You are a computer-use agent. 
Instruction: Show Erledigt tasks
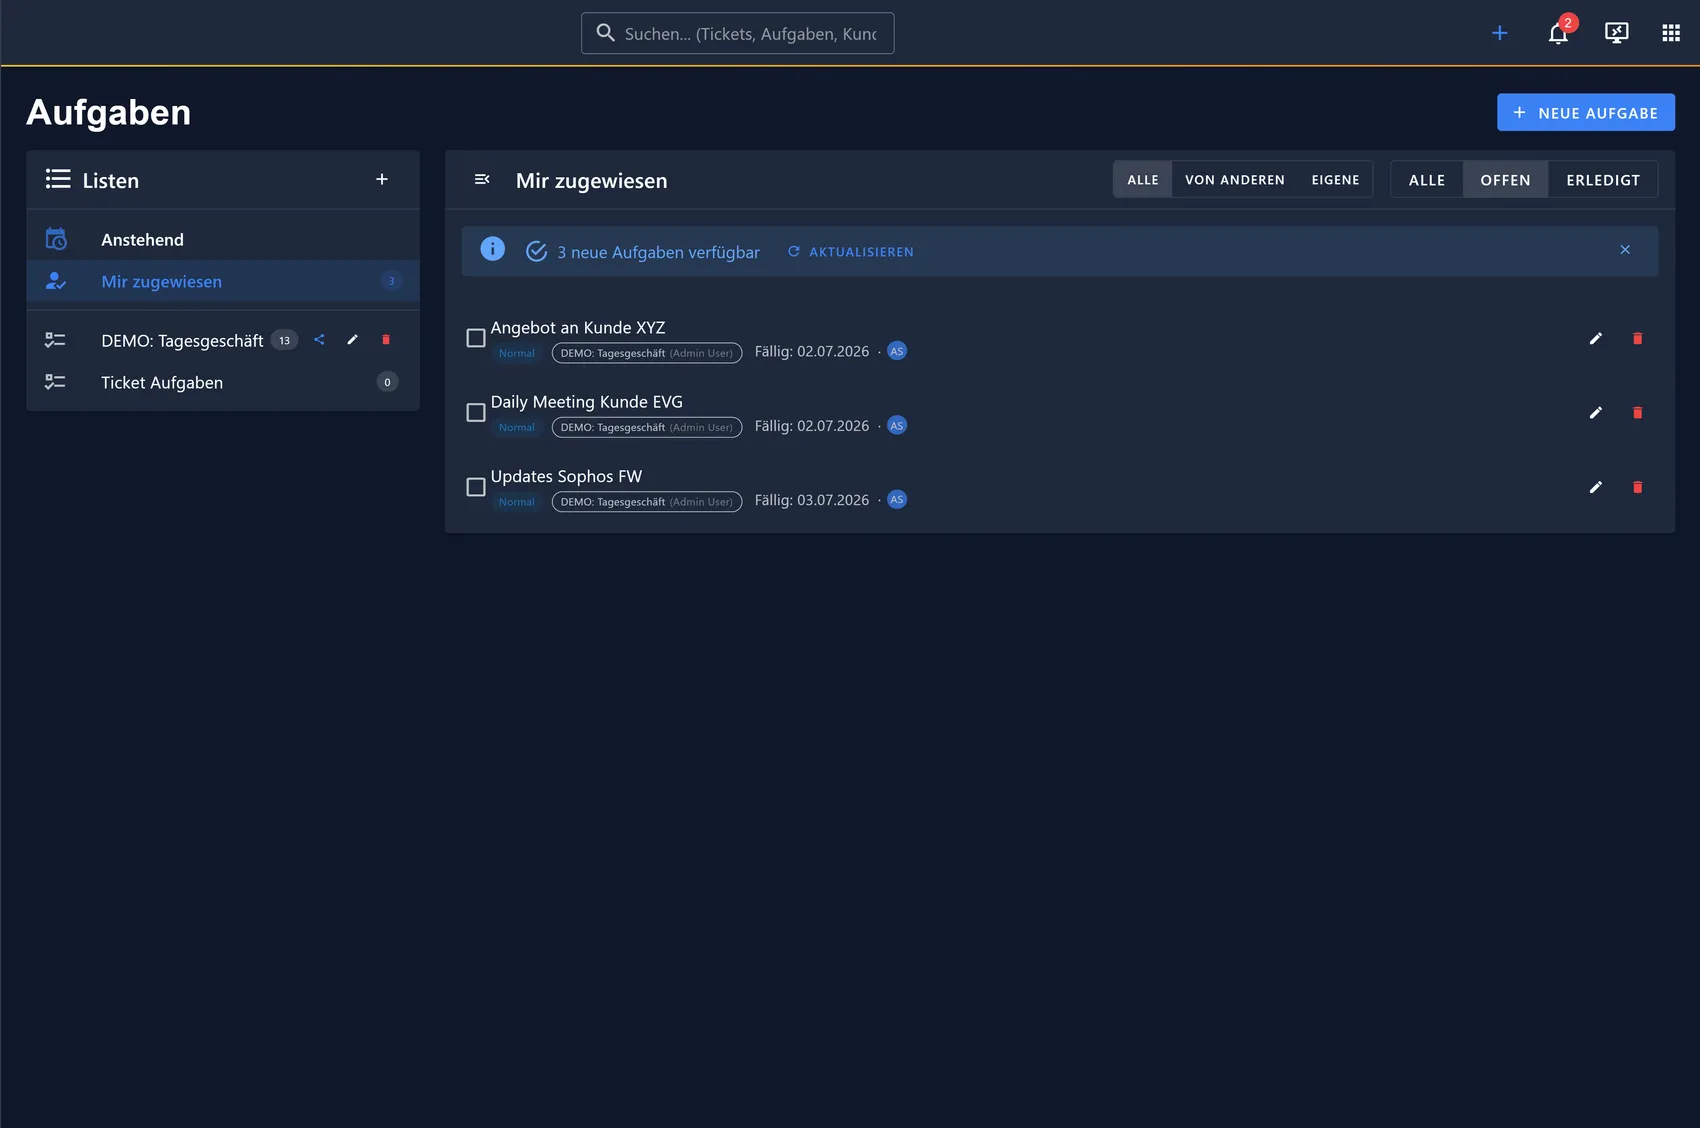(x=1603, y=180)
